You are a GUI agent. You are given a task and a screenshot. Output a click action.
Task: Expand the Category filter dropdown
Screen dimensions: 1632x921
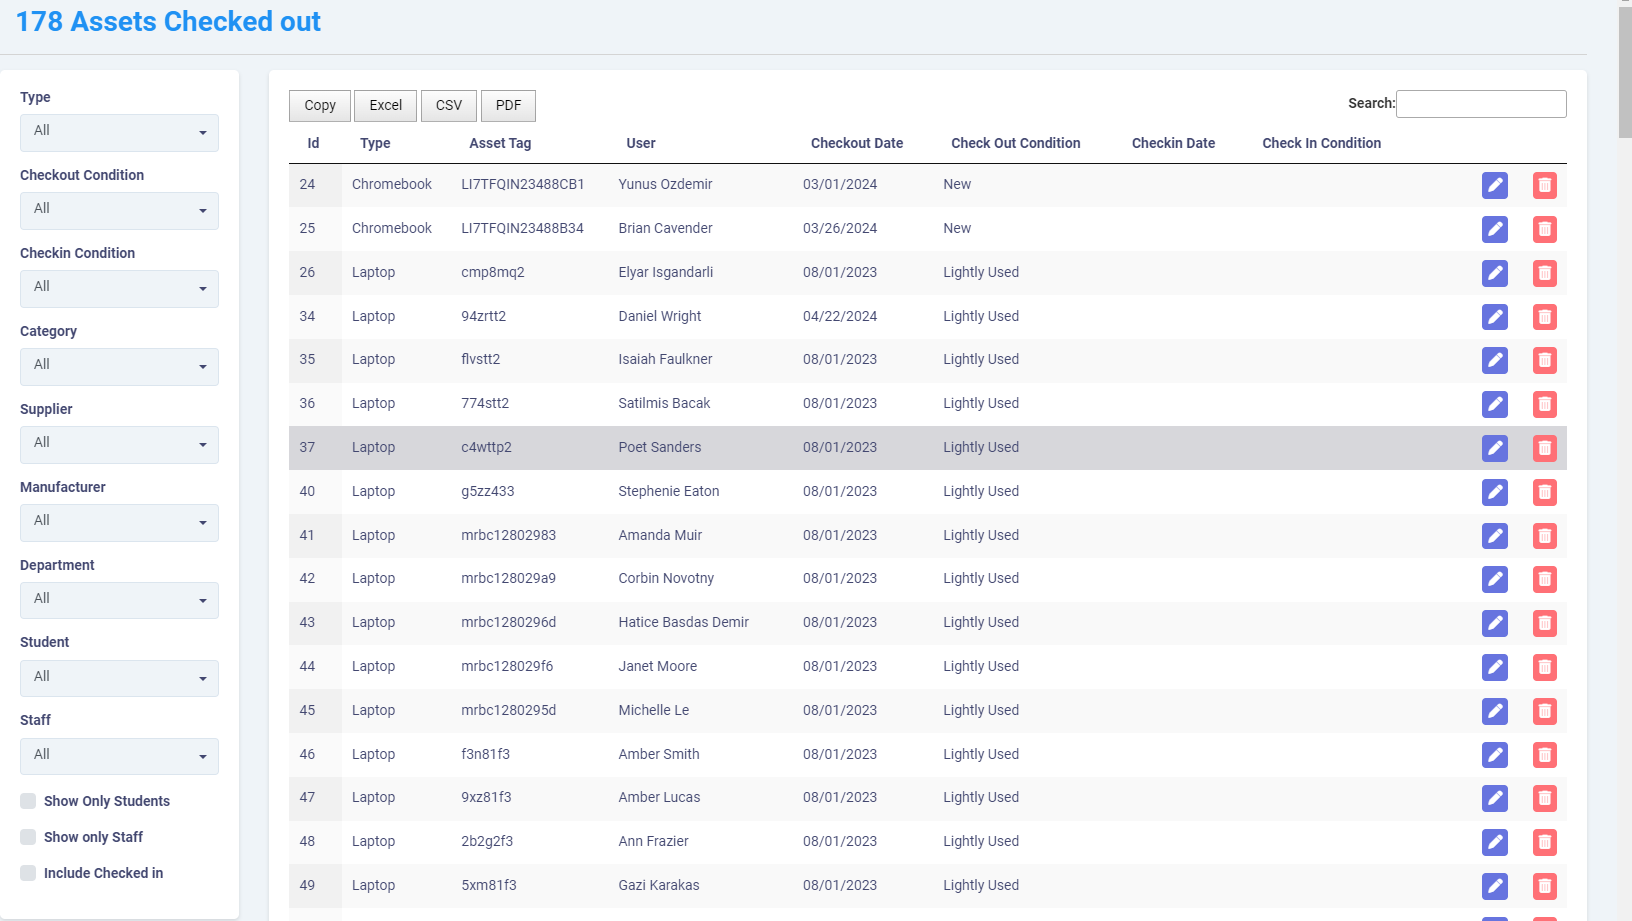click(x=119, y=367)
